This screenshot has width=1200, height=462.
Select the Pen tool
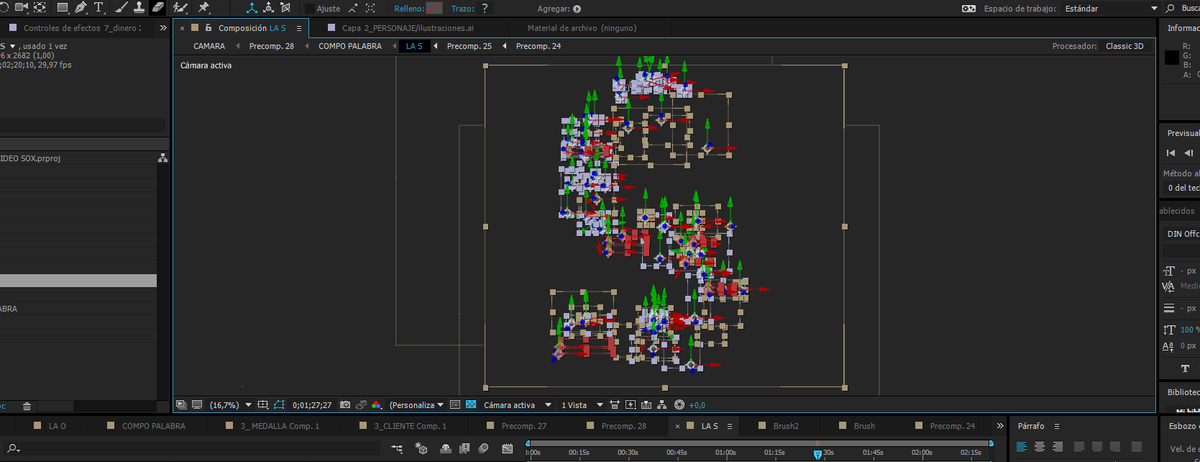[81, 7]
